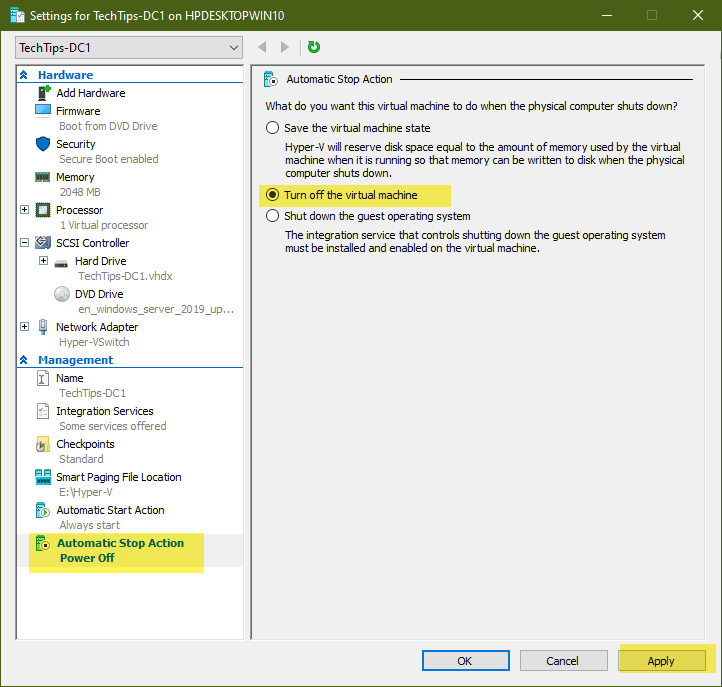Click the Cancel button

[564, 661]
